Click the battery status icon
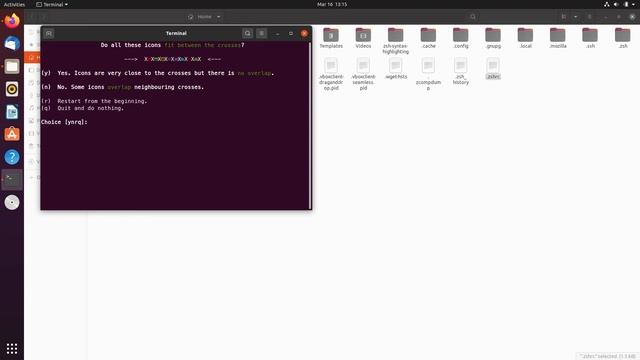Screen dimensions: 640x360 tap(626, 4)
